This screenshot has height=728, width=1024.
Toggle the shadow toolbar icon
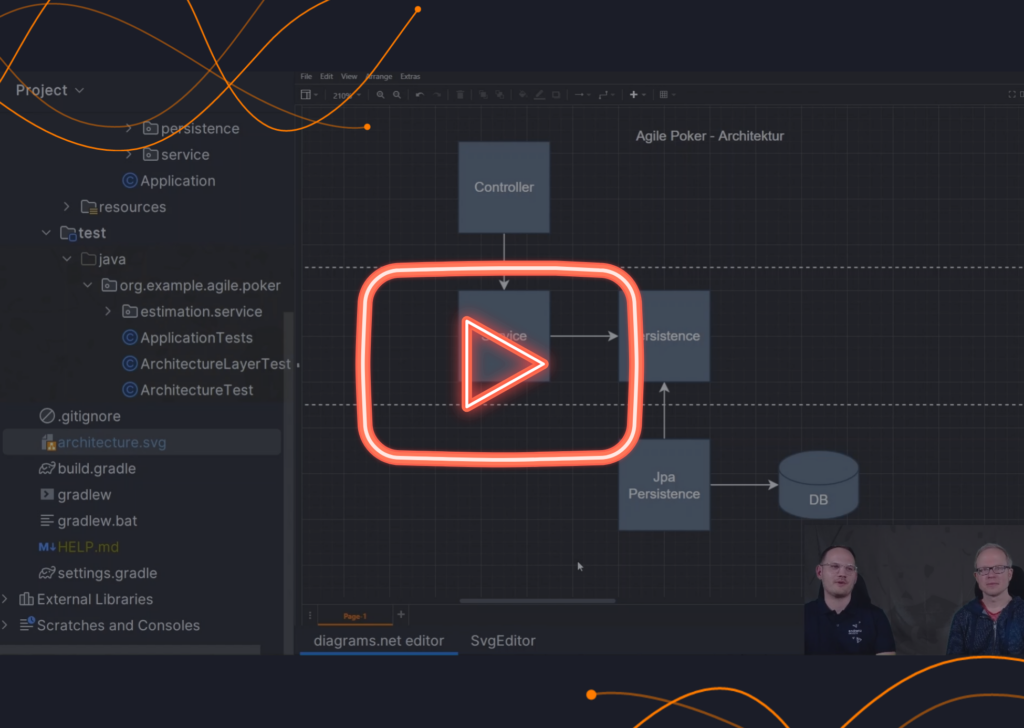556,95
